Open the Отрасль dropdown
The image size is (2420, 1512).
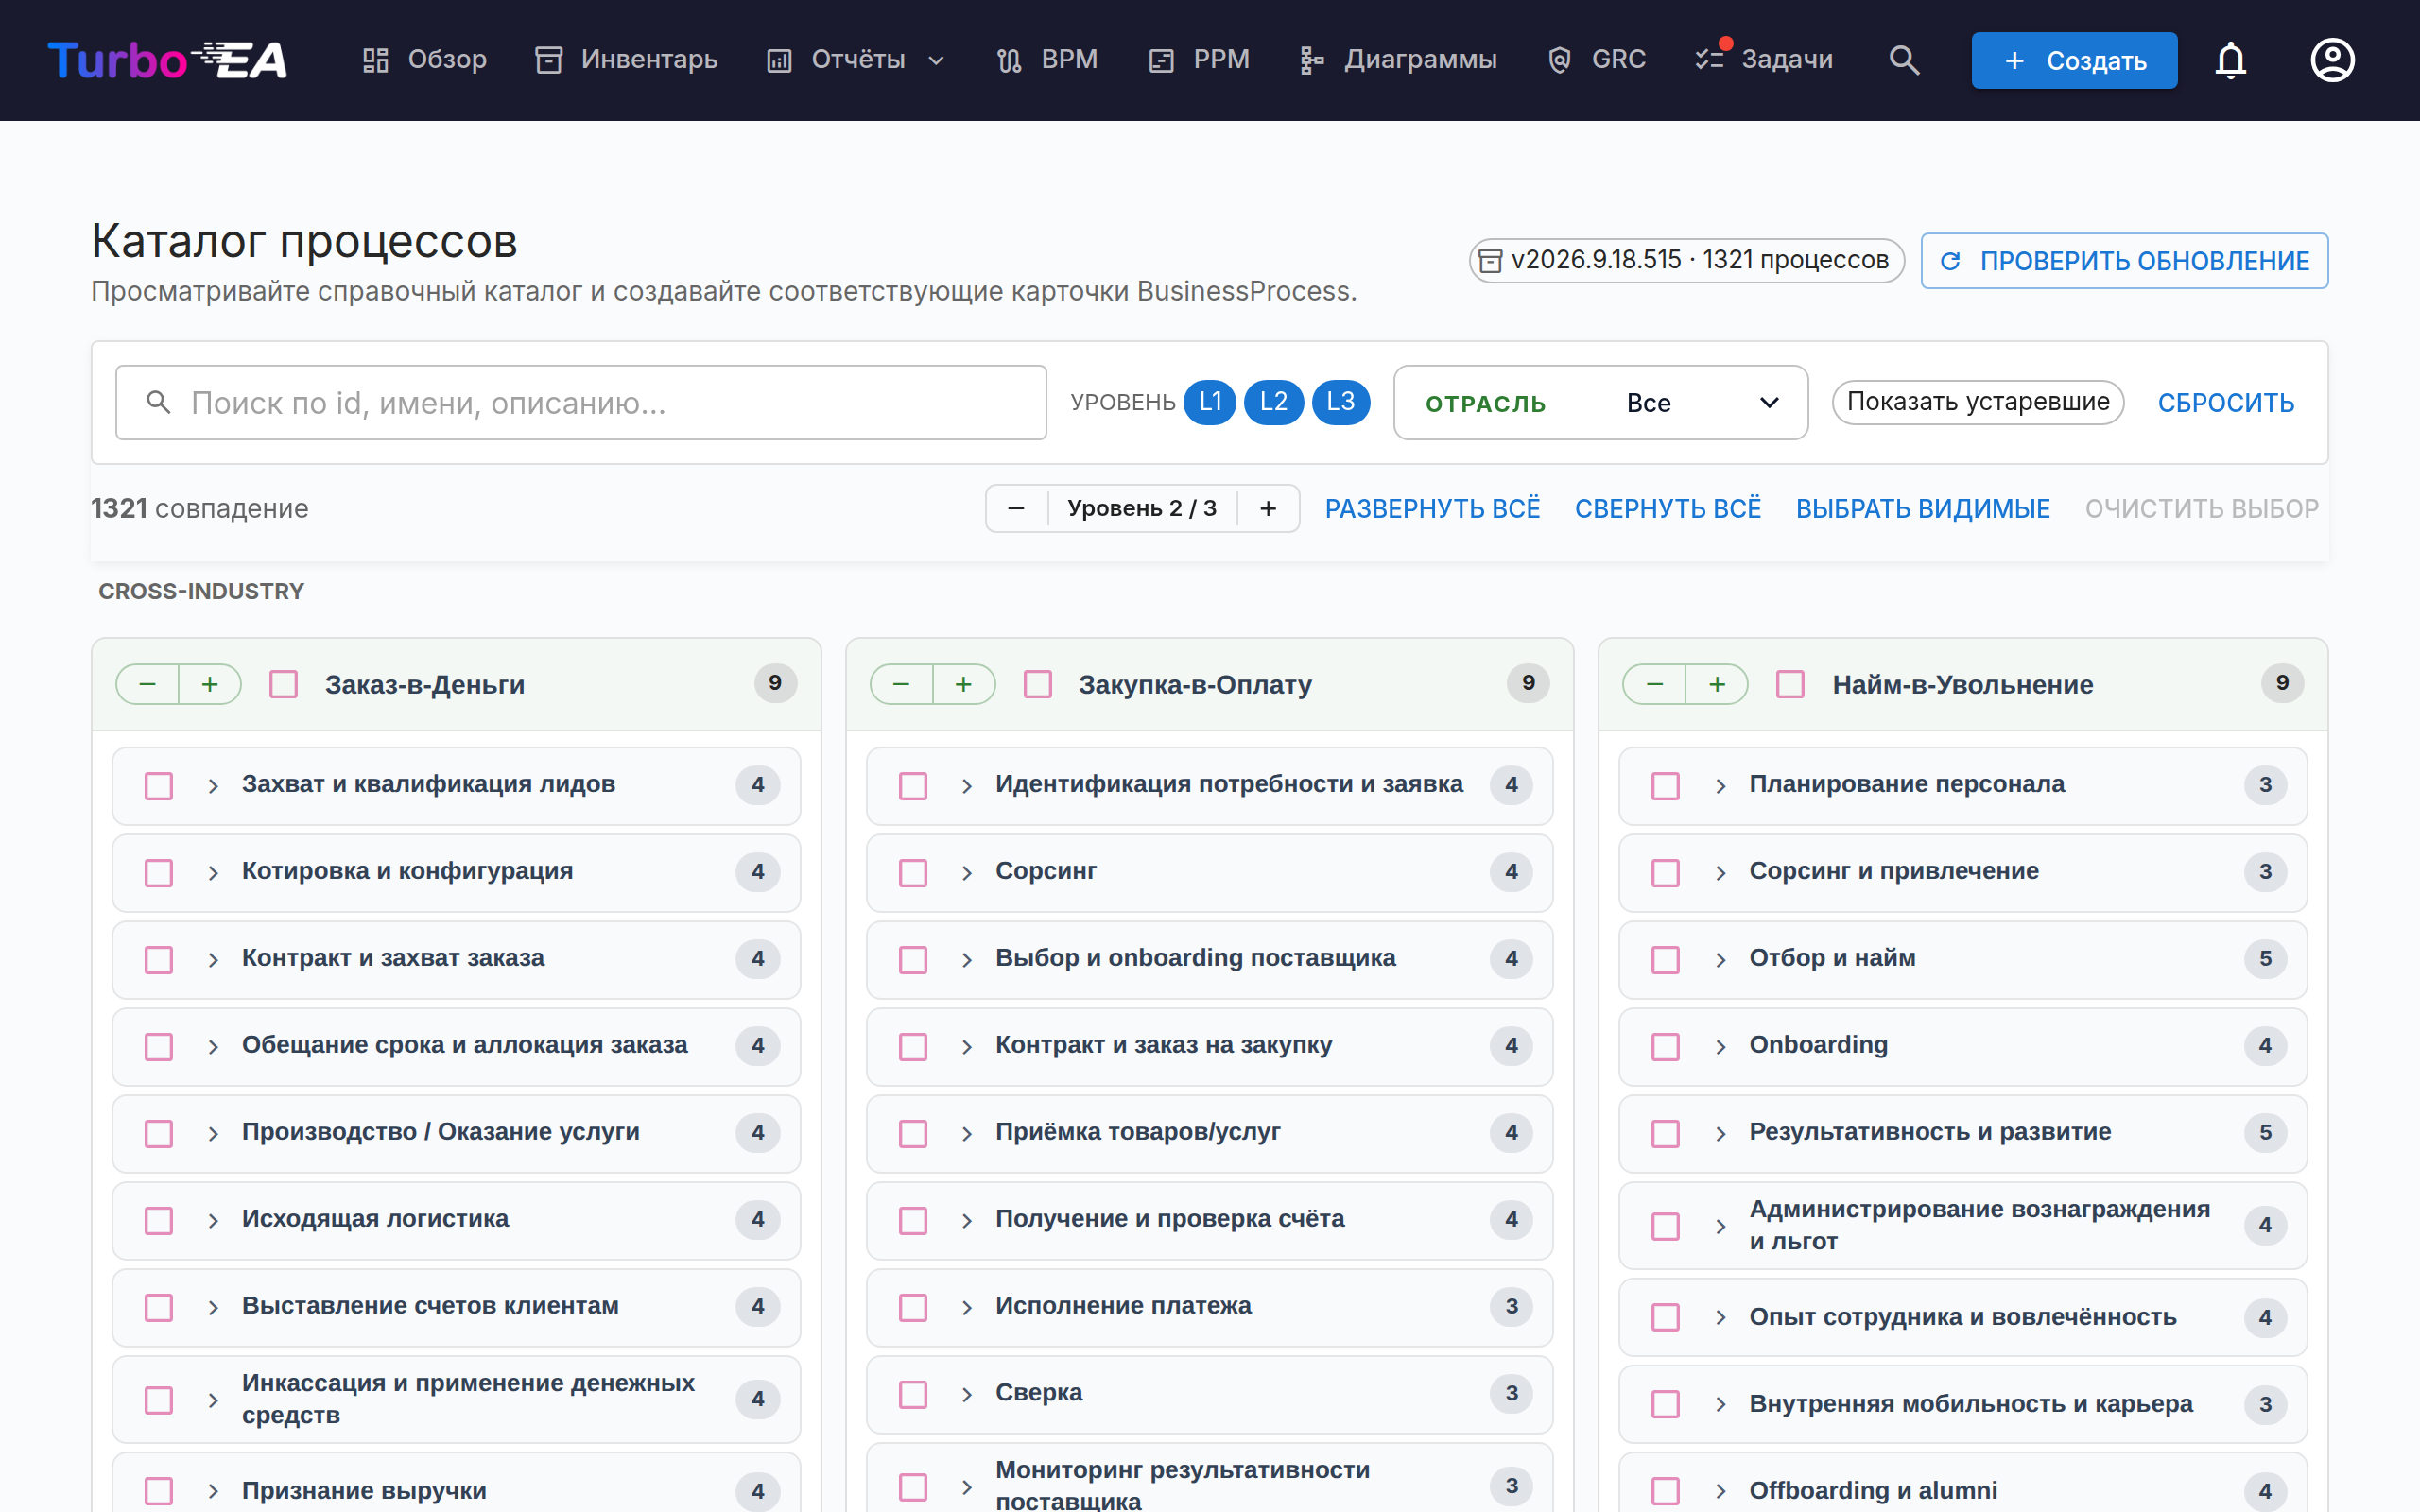coord(1601,403)
